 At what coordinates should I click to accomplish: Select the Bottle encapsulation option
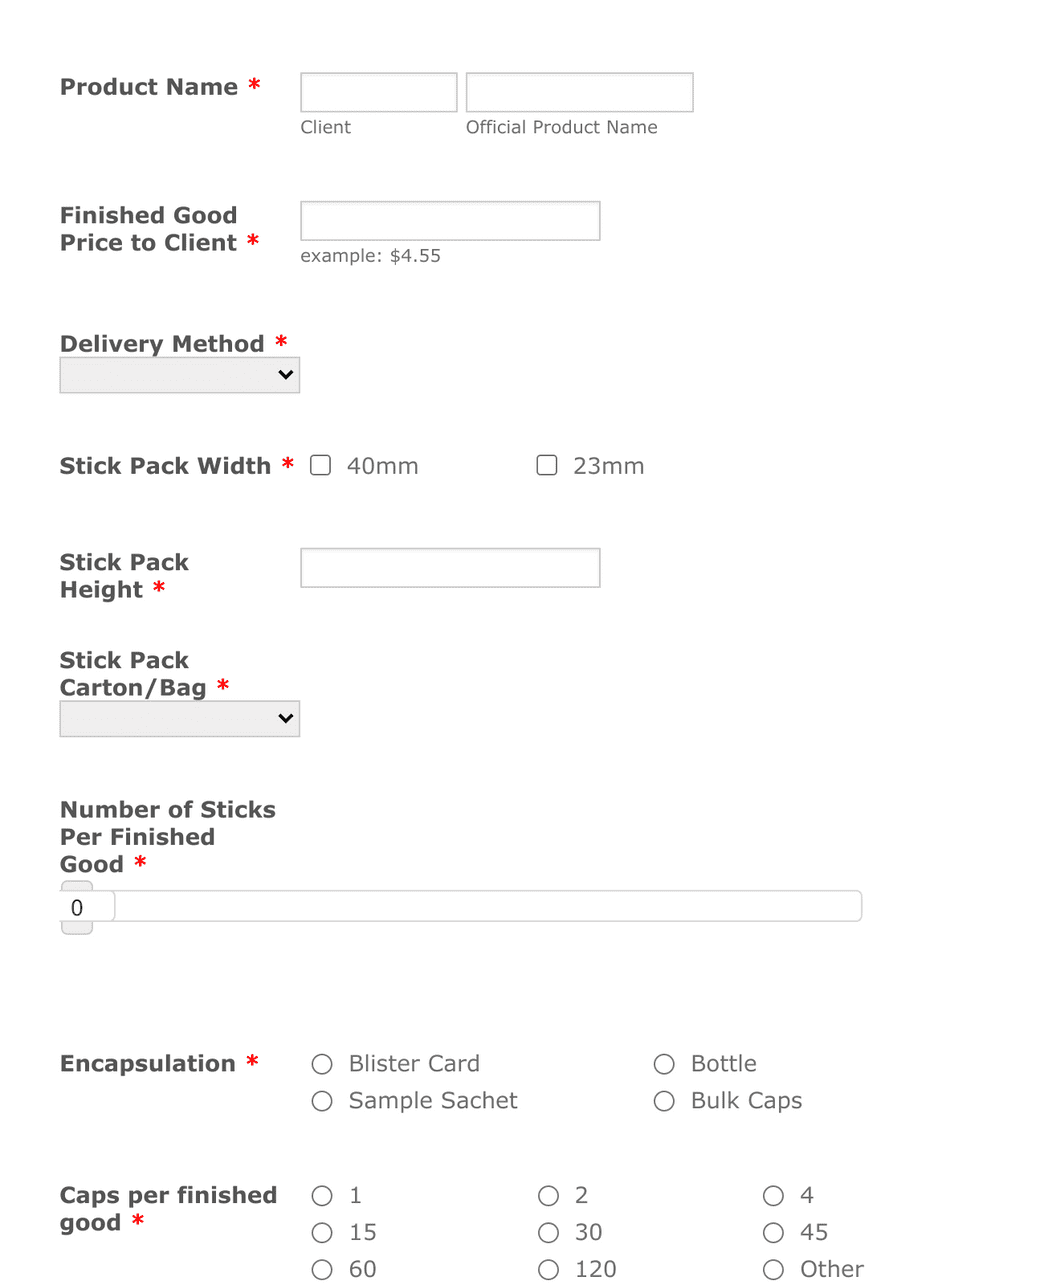pos(664,1064)
